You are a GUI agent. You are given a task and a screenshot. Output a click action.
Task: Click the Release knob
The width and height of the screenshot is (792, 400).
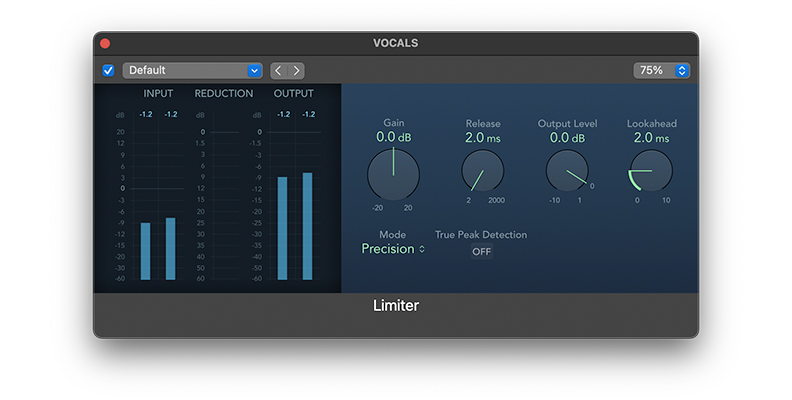pyautogui.click(x=482, y=171)
